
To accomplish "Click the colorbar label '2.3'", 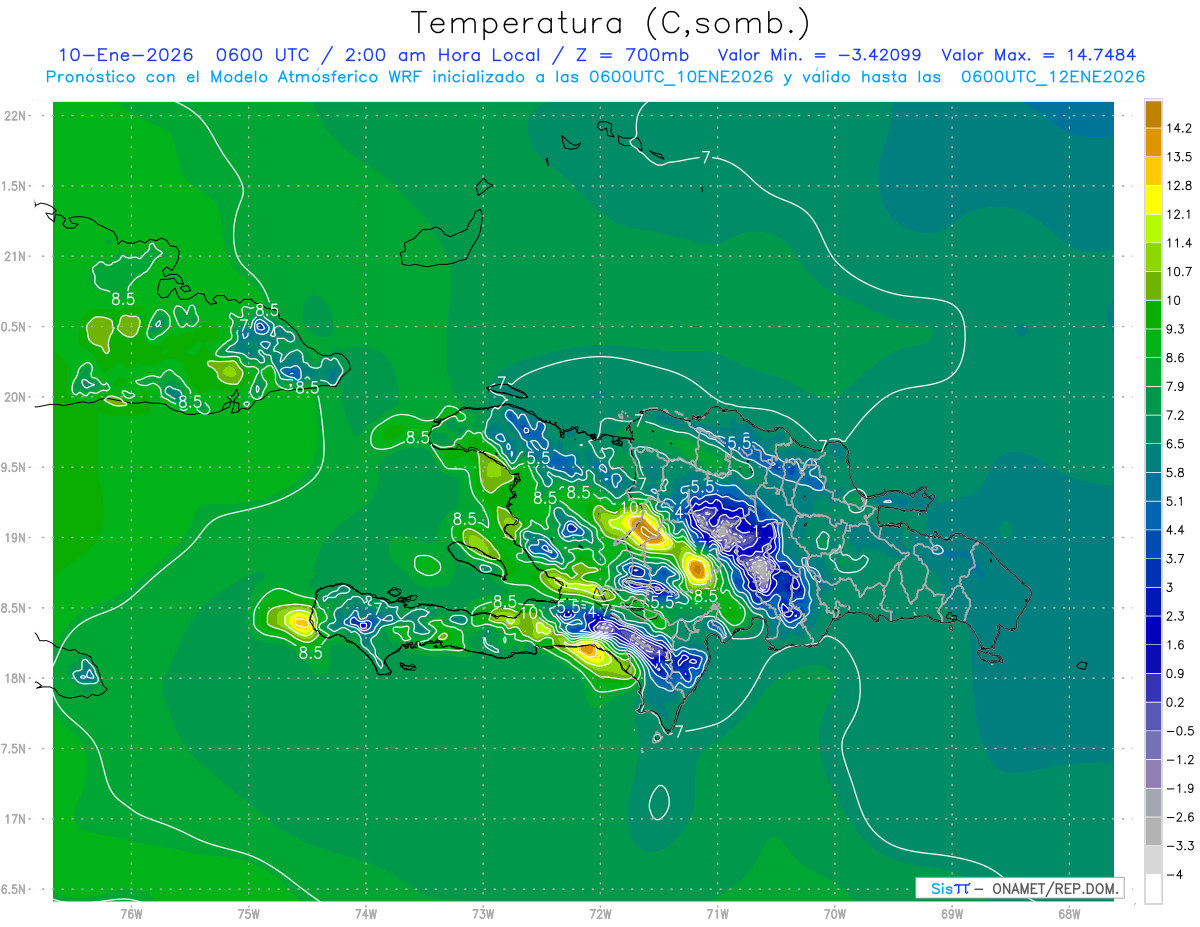I will coord(1176,616).
